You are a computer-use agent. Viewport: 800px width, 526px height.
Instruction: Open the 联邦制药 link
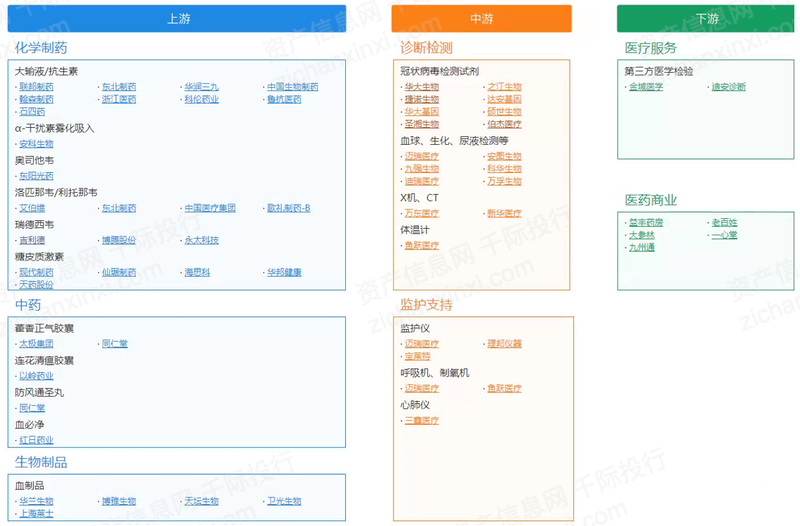coord(36,87)
